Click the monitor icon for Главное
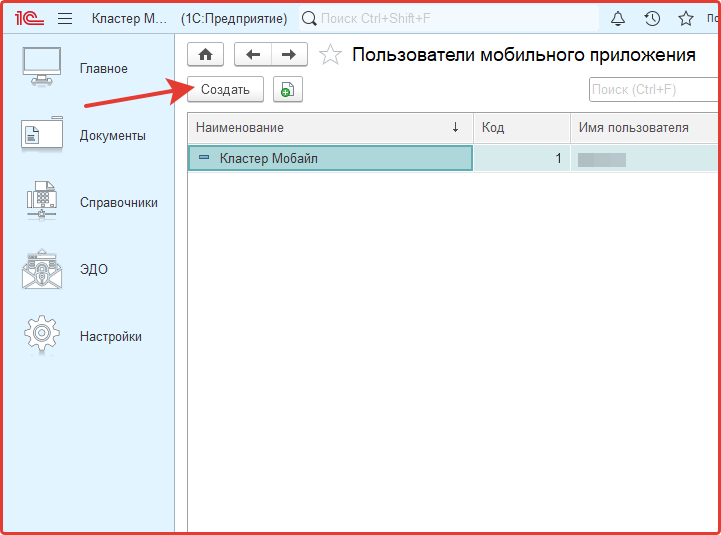The width and height of the screenshot is (721, 535). [x=42, y=66]
